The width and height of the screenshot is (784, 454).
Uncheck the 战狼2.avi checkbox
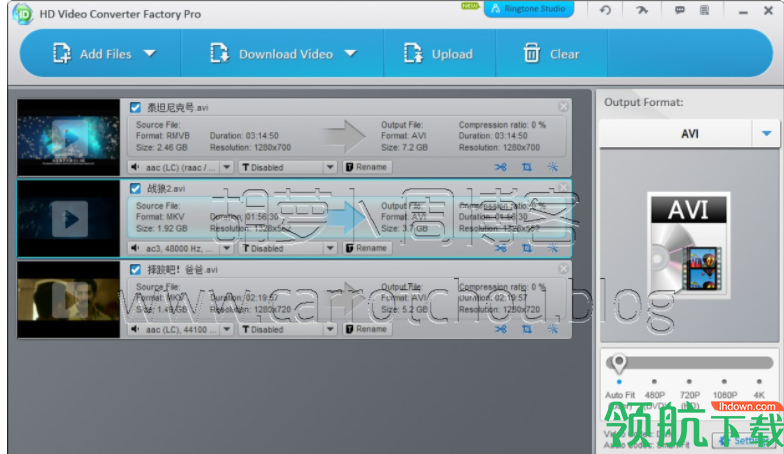pos(135,188)
